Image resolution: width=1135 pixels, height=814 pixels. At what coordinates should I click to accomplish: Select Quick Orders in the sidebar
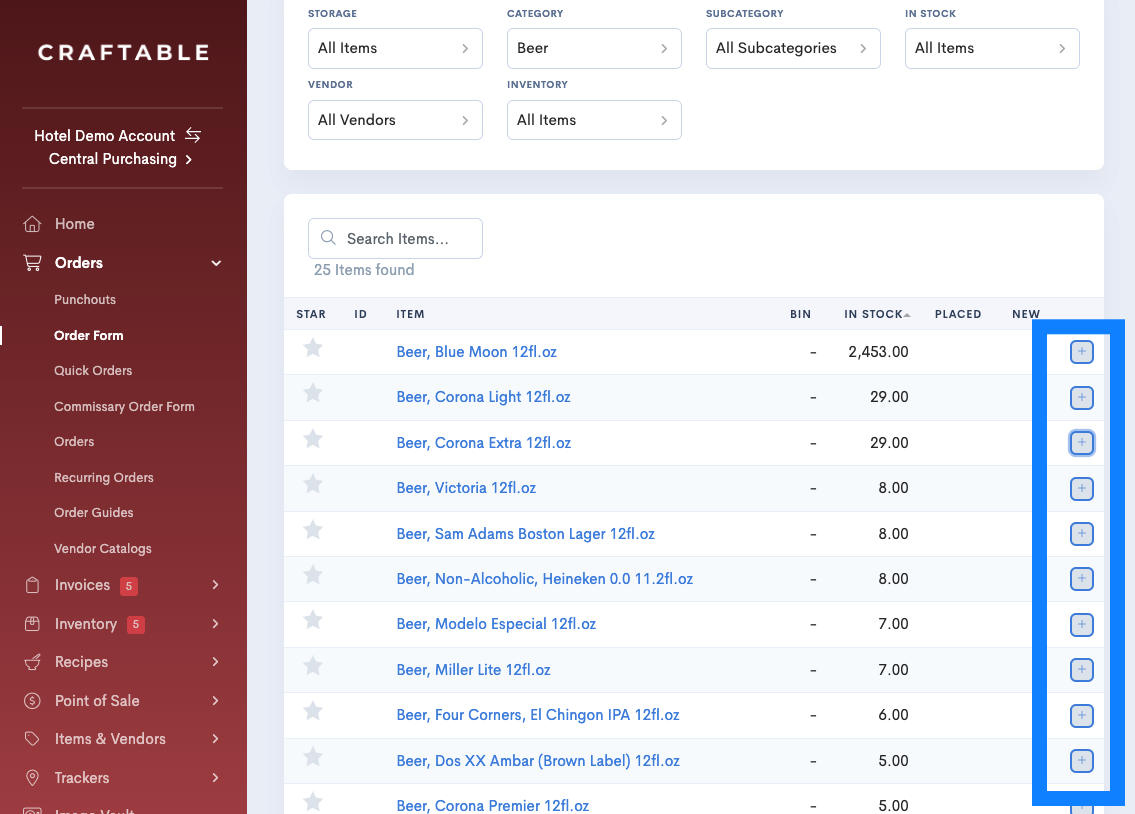(x=93, y=370)
